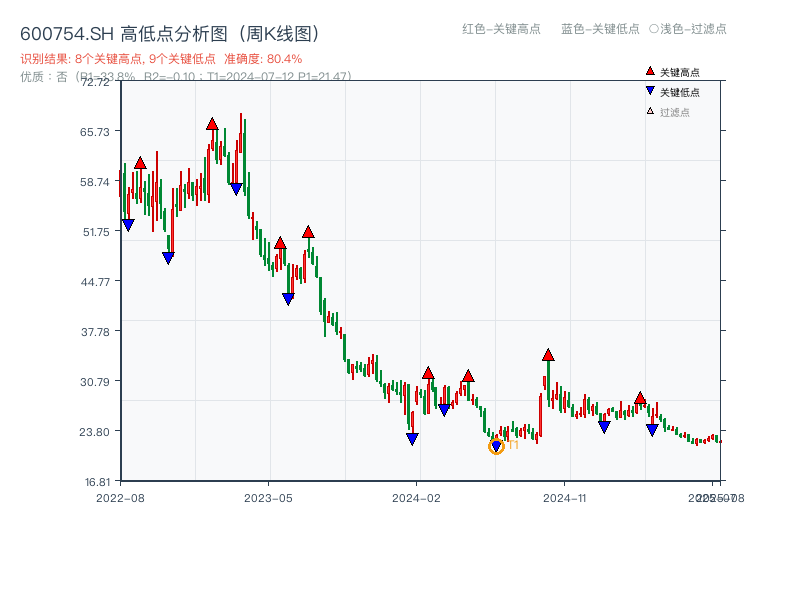Click the 37.78 y-axis label
The width and height of the screenshot is (800, 600).
[95, 332]
